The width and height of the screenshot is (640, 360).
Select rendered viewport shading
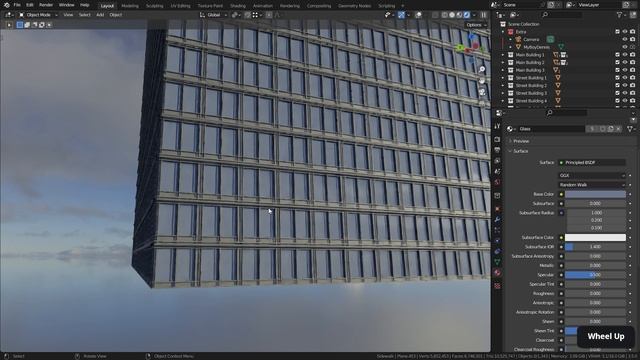[x=467, y=15]
